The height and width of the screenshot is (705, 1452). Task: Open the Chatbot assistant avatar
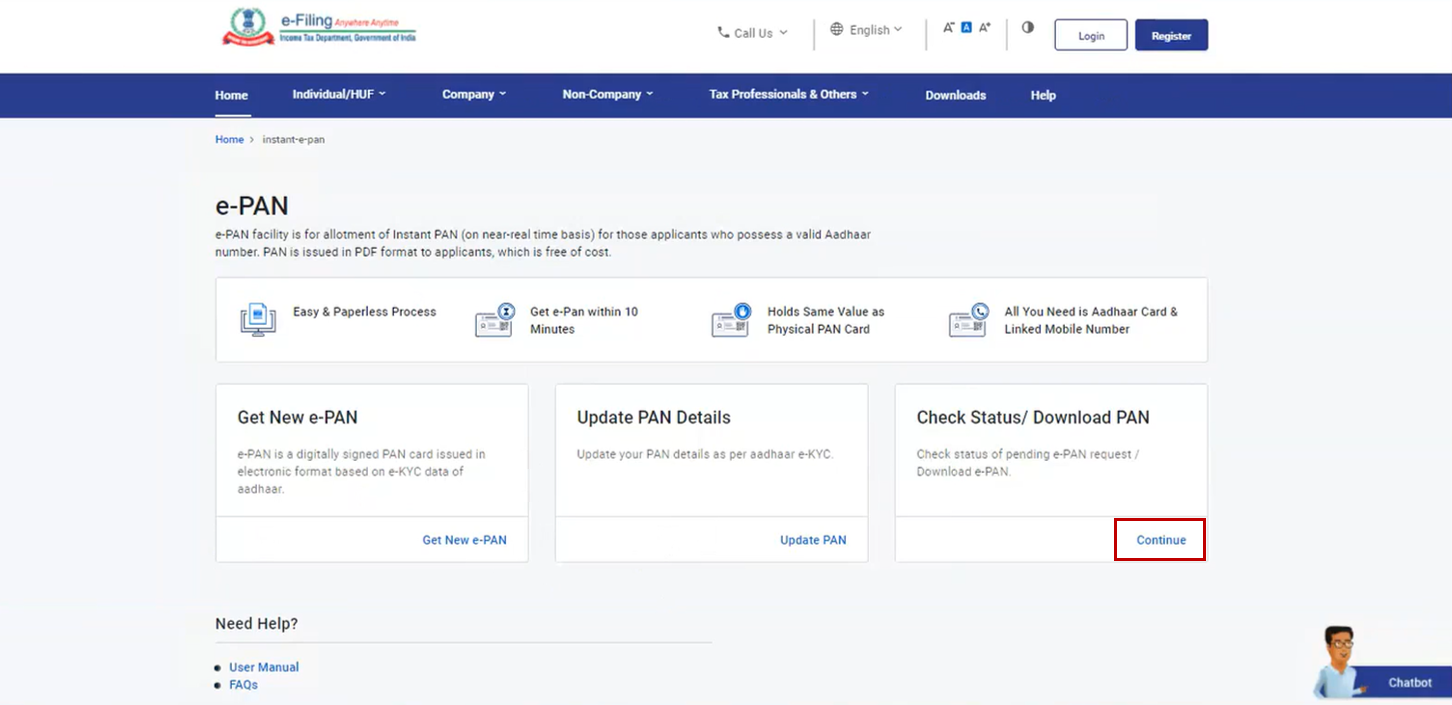[1337, 662]
